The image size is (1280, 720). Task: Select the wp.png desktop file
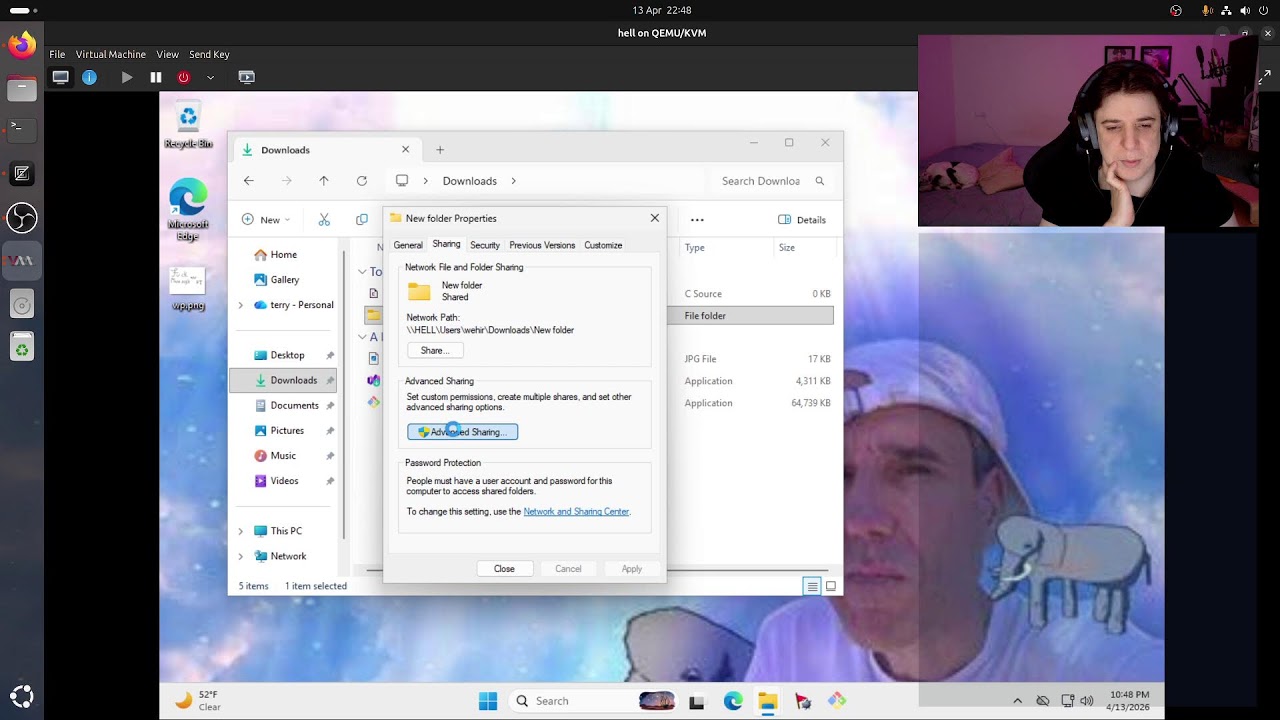coord(188,289)
